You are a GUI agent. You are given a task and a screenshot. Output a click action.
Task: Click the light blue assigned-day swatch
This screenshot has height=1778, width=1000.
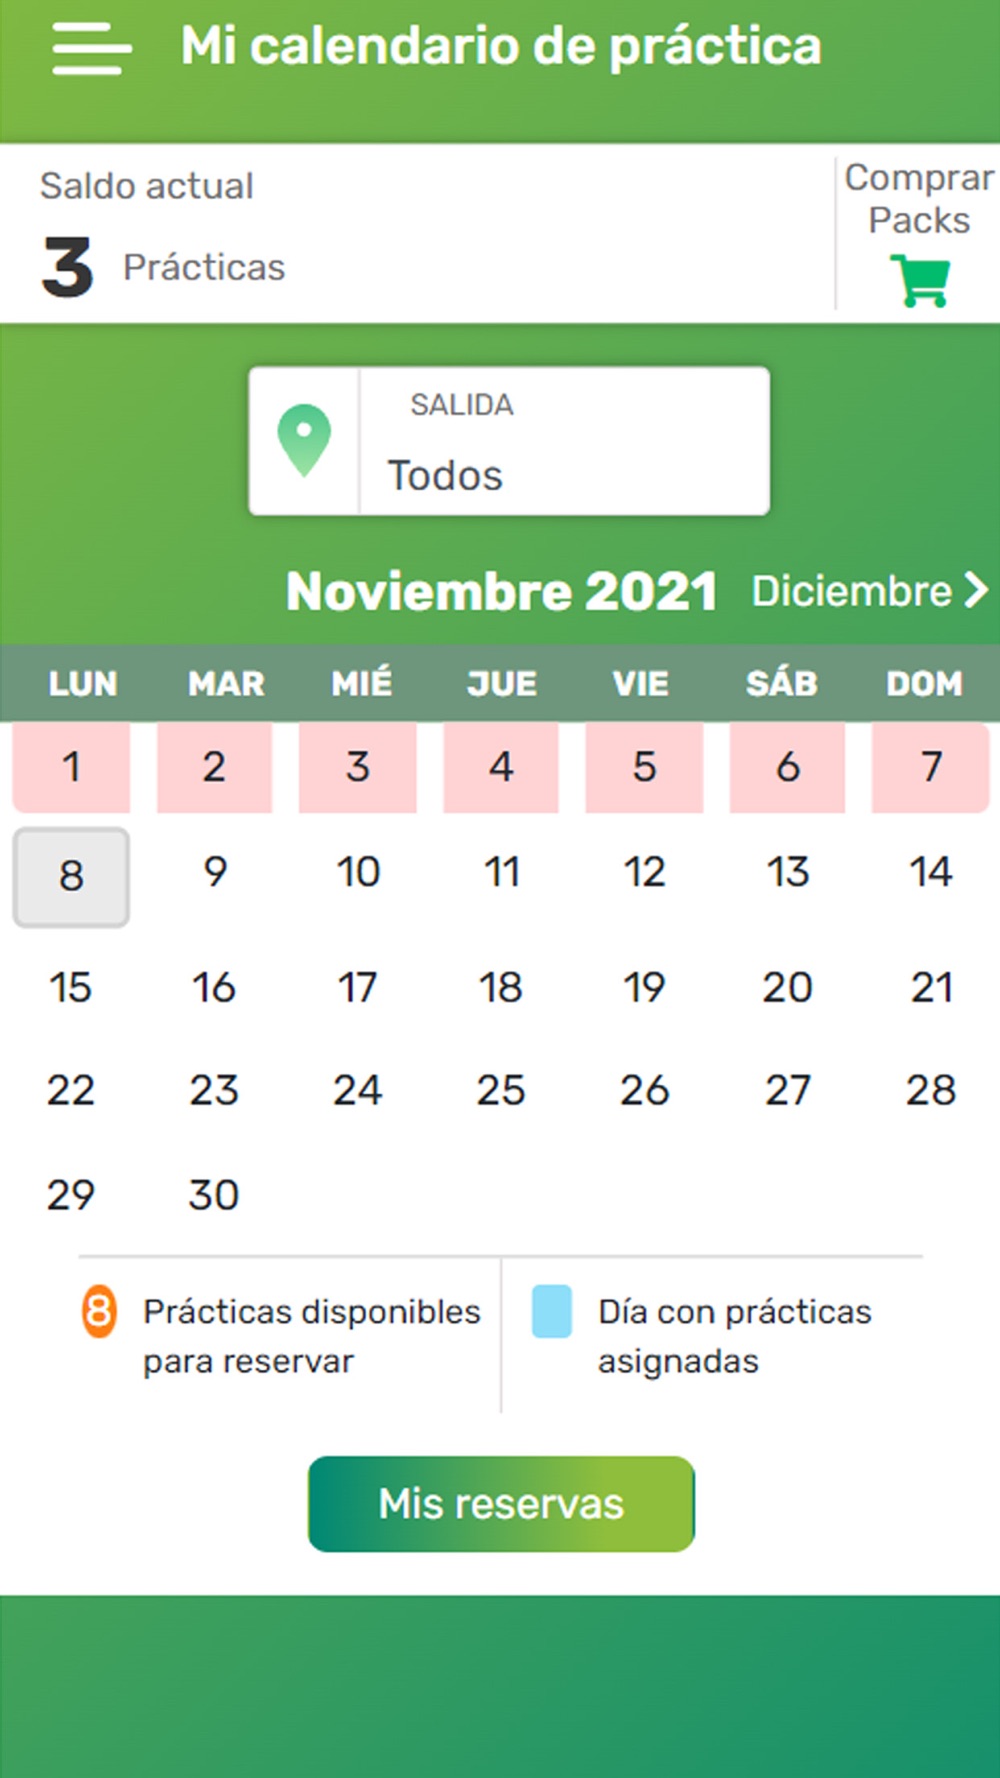pos(552,1311)
